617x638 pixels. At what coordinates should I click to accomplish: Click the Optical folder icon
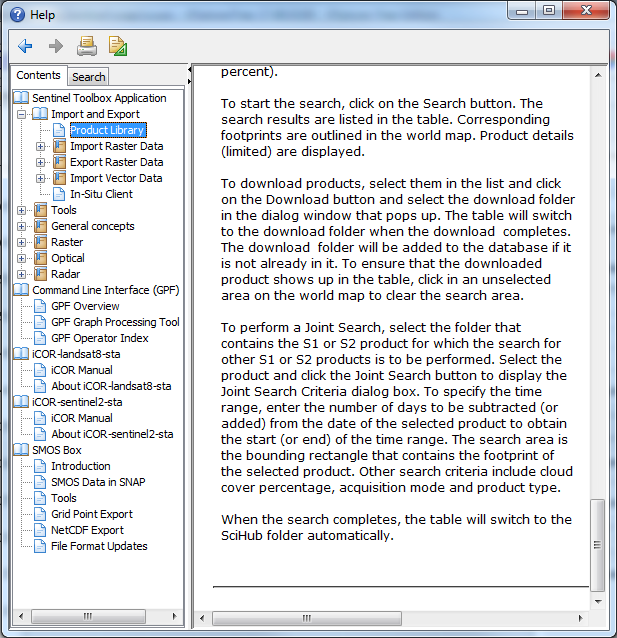click(x=40, y=258)
